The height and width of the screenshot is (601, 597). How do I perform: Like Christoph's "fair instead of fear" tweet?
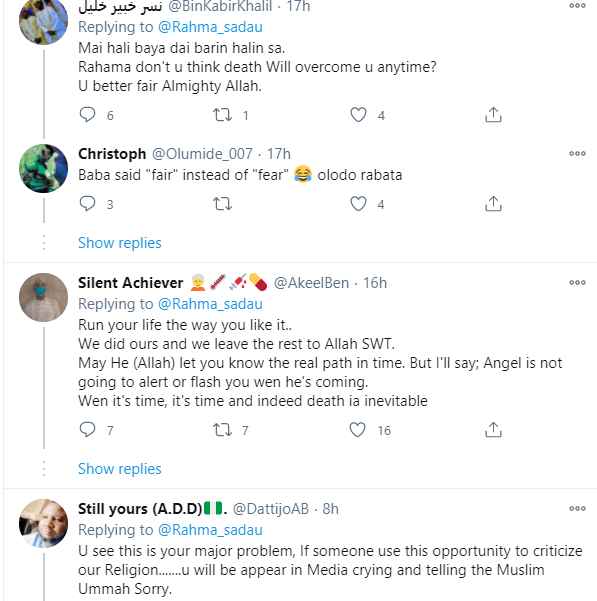point(358,204)
